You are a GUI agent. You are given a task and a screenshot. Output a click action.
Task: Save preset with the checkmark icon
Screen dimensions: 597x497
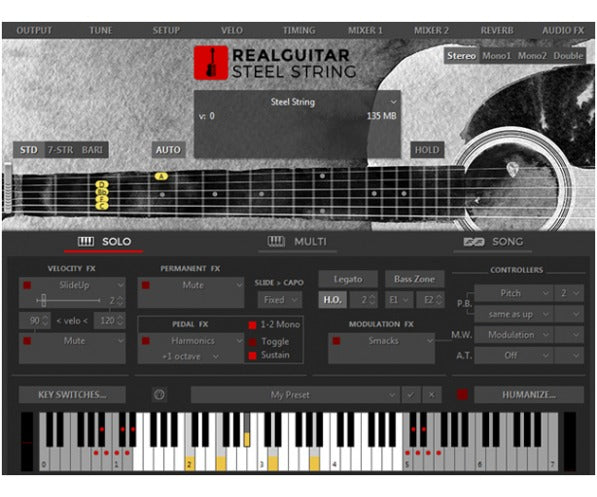(410, 395)
